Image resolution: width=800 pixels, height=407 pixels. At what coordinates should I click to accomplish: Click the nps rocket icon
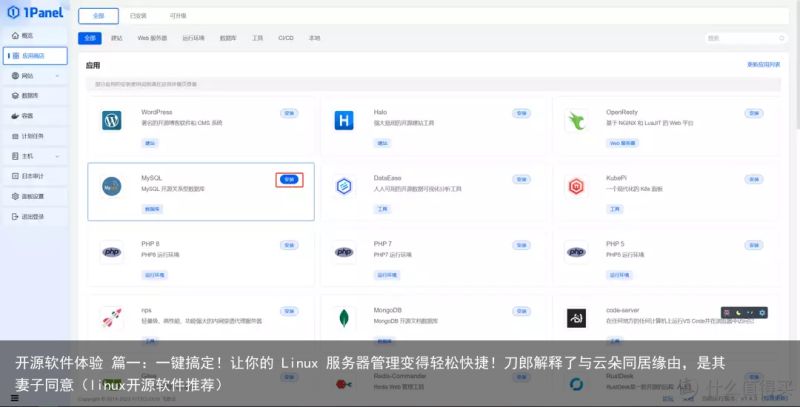(x=112, y=318)
